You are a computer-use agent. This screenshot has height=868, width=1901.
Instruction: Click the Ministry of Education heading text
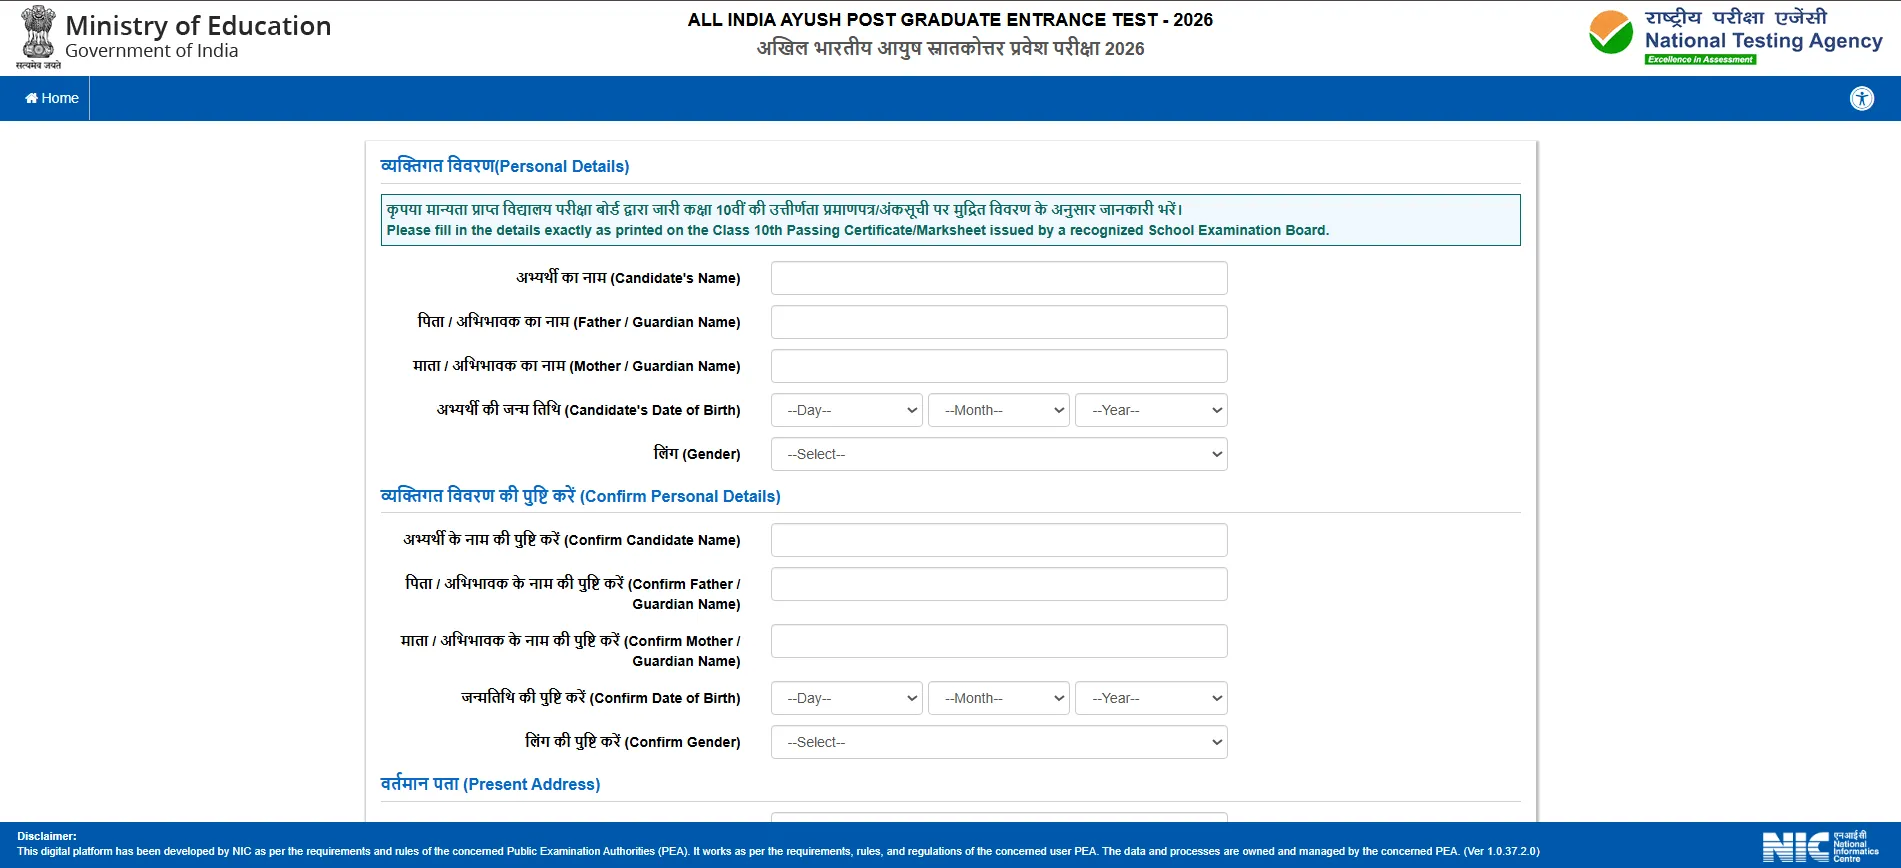pyautogui.click(x=198, y=26)
